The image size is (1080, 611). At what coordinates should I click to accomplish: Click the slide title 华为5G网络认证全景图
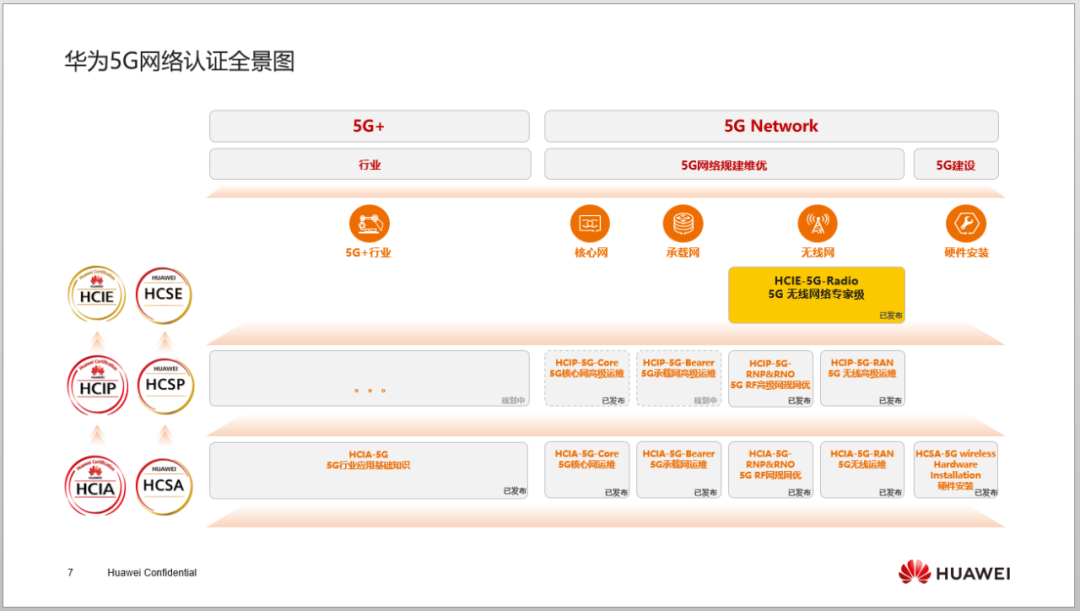coord(180,61)
